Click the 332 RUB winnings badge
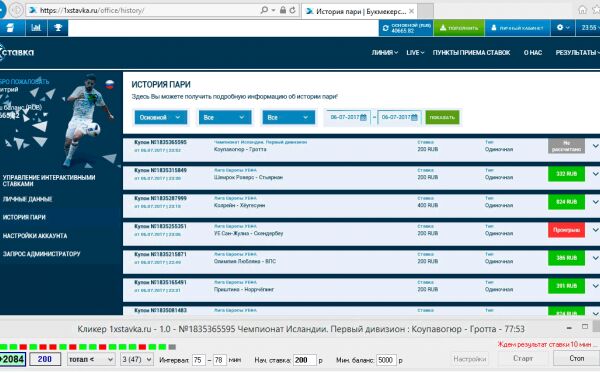 coord(566,174)
